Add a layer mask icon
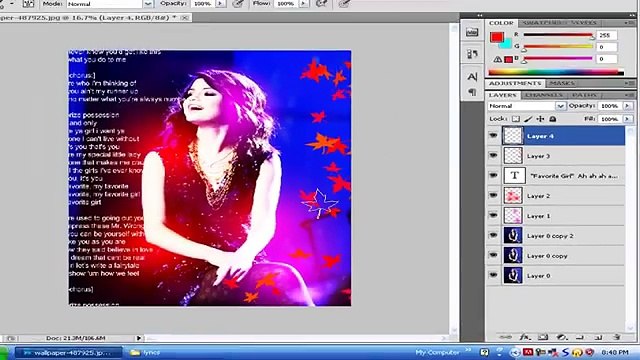This screenshot has height=360, width=640. point(543,337)
